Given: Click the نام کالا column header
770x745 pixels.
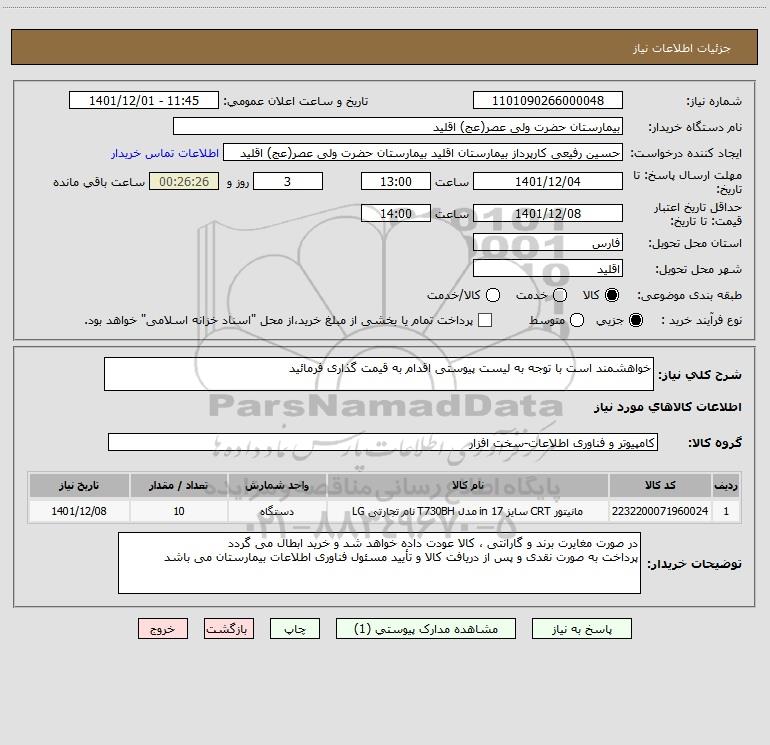Looking at the screenshot, I should tap(468, 485).
